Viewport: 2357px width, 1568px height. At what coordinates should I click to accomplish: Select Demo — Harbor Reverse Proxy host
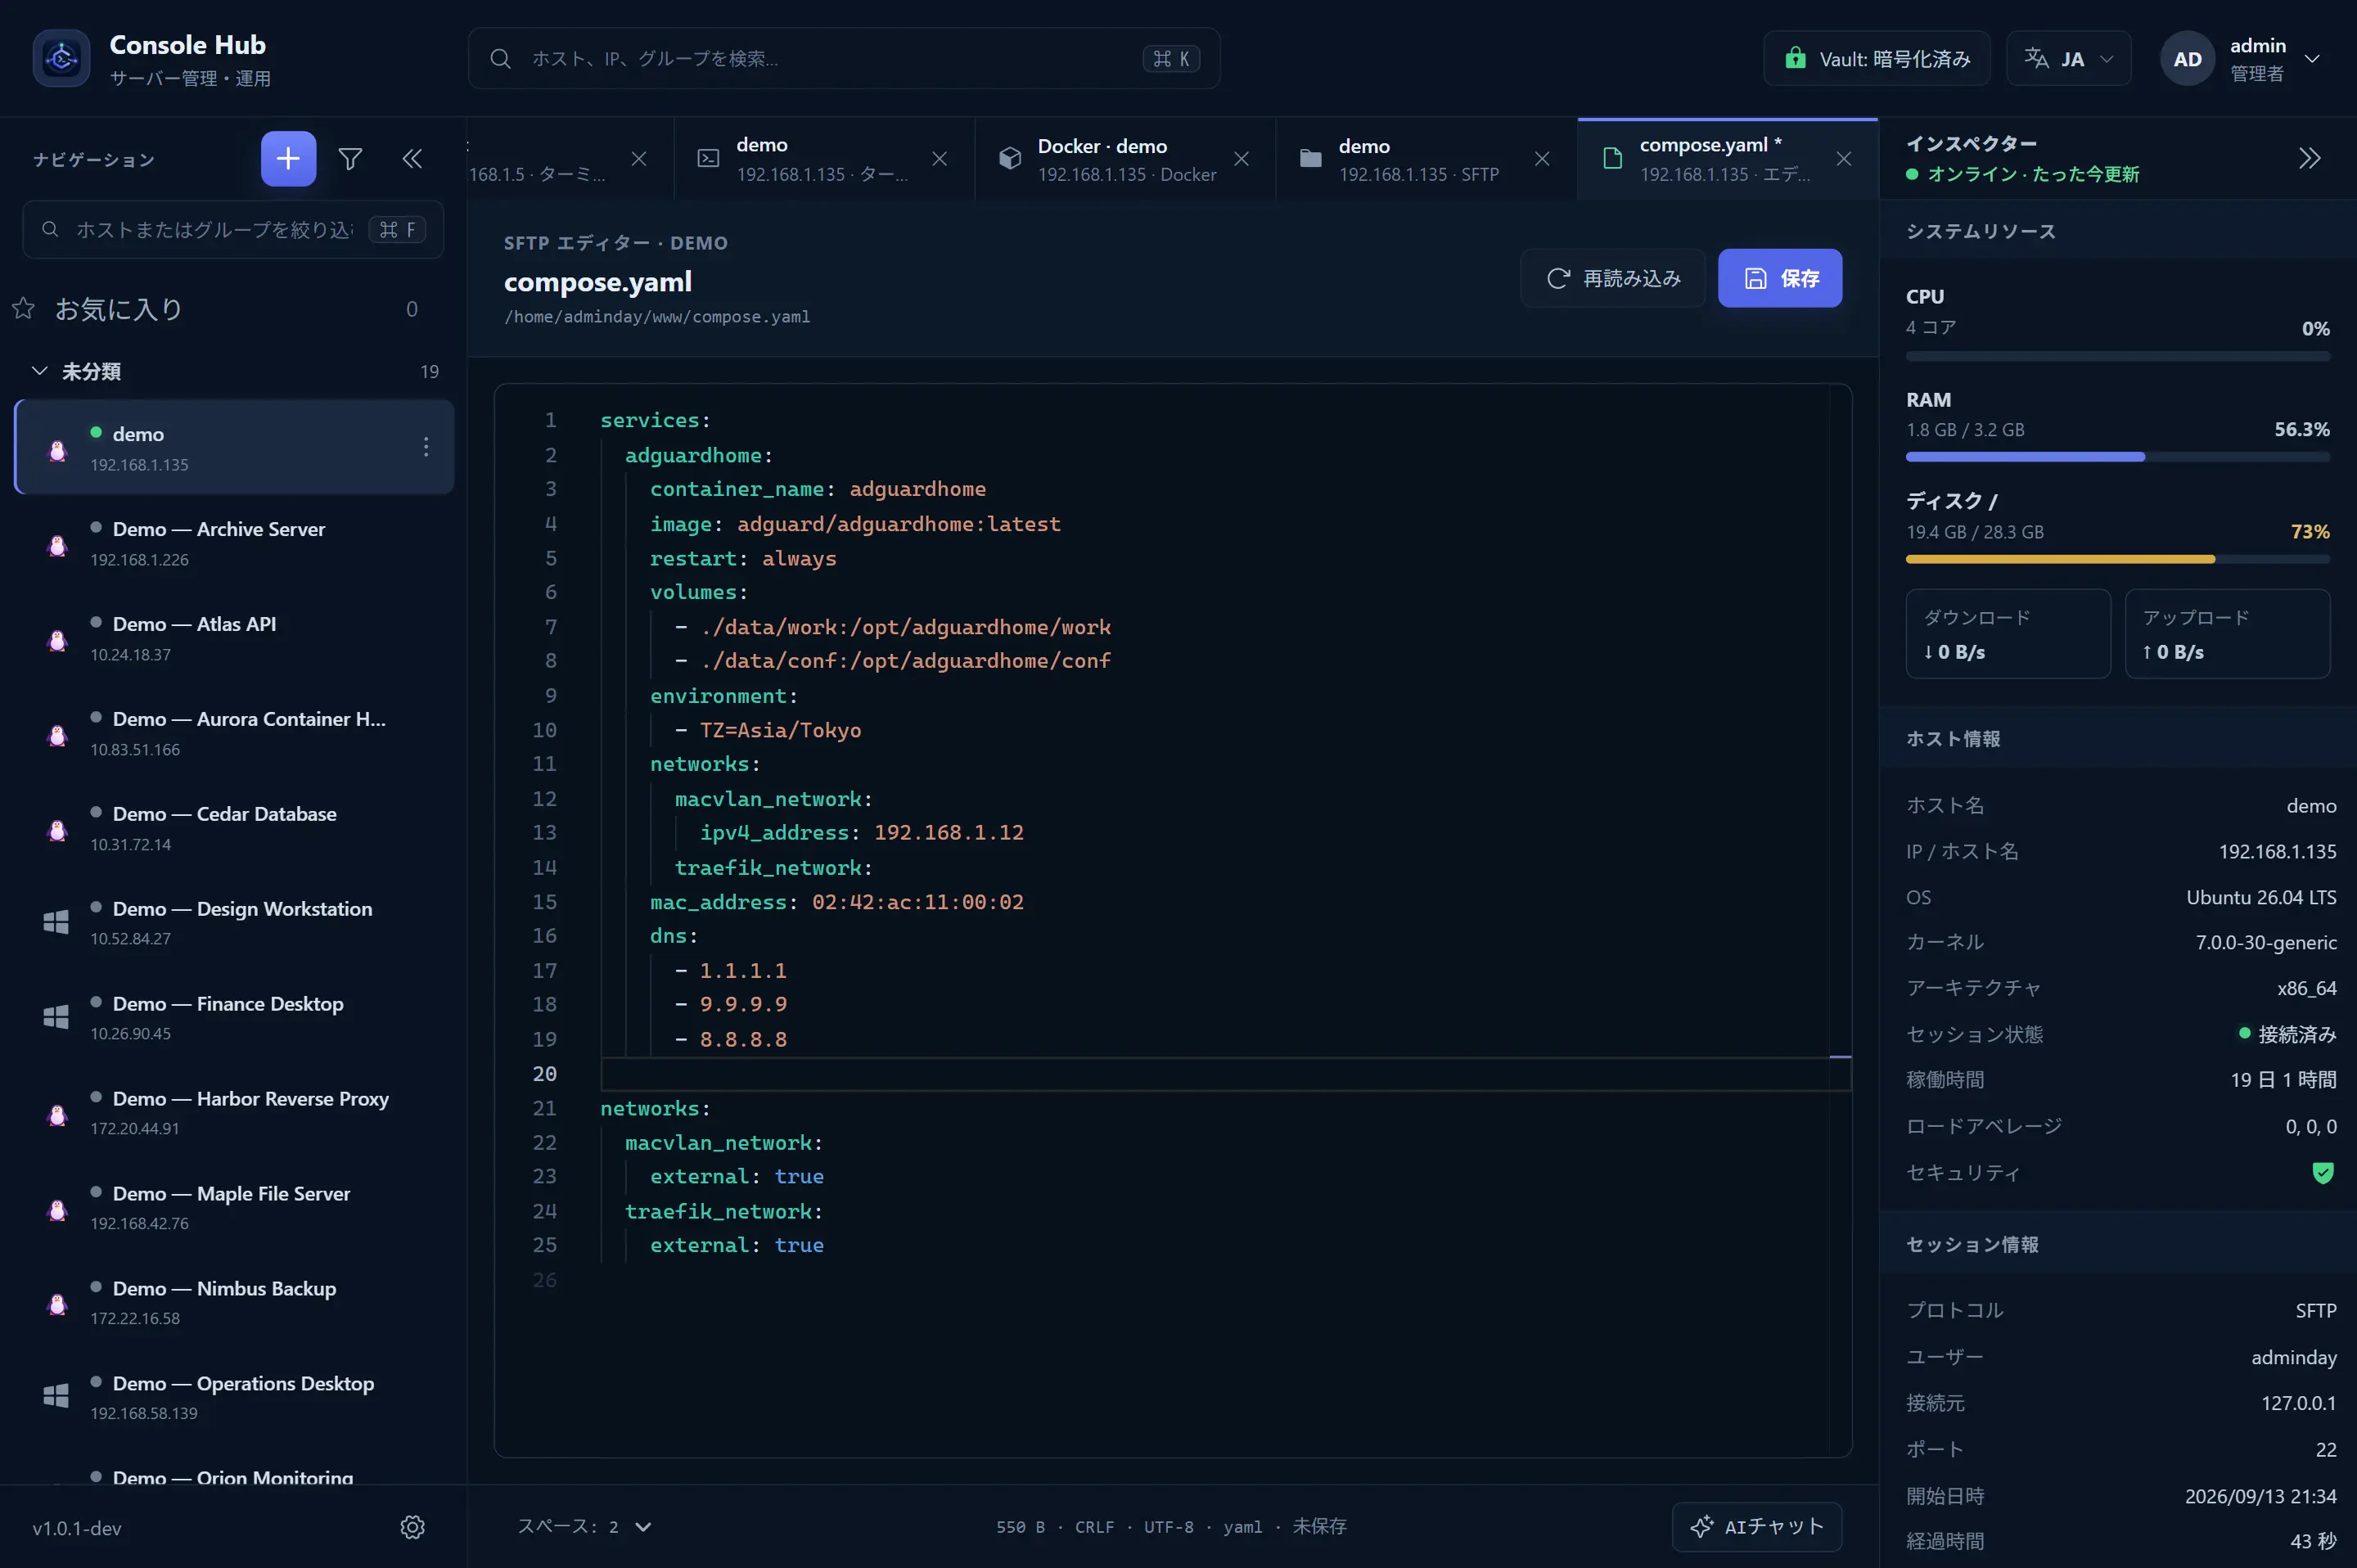click(234, 1112)
